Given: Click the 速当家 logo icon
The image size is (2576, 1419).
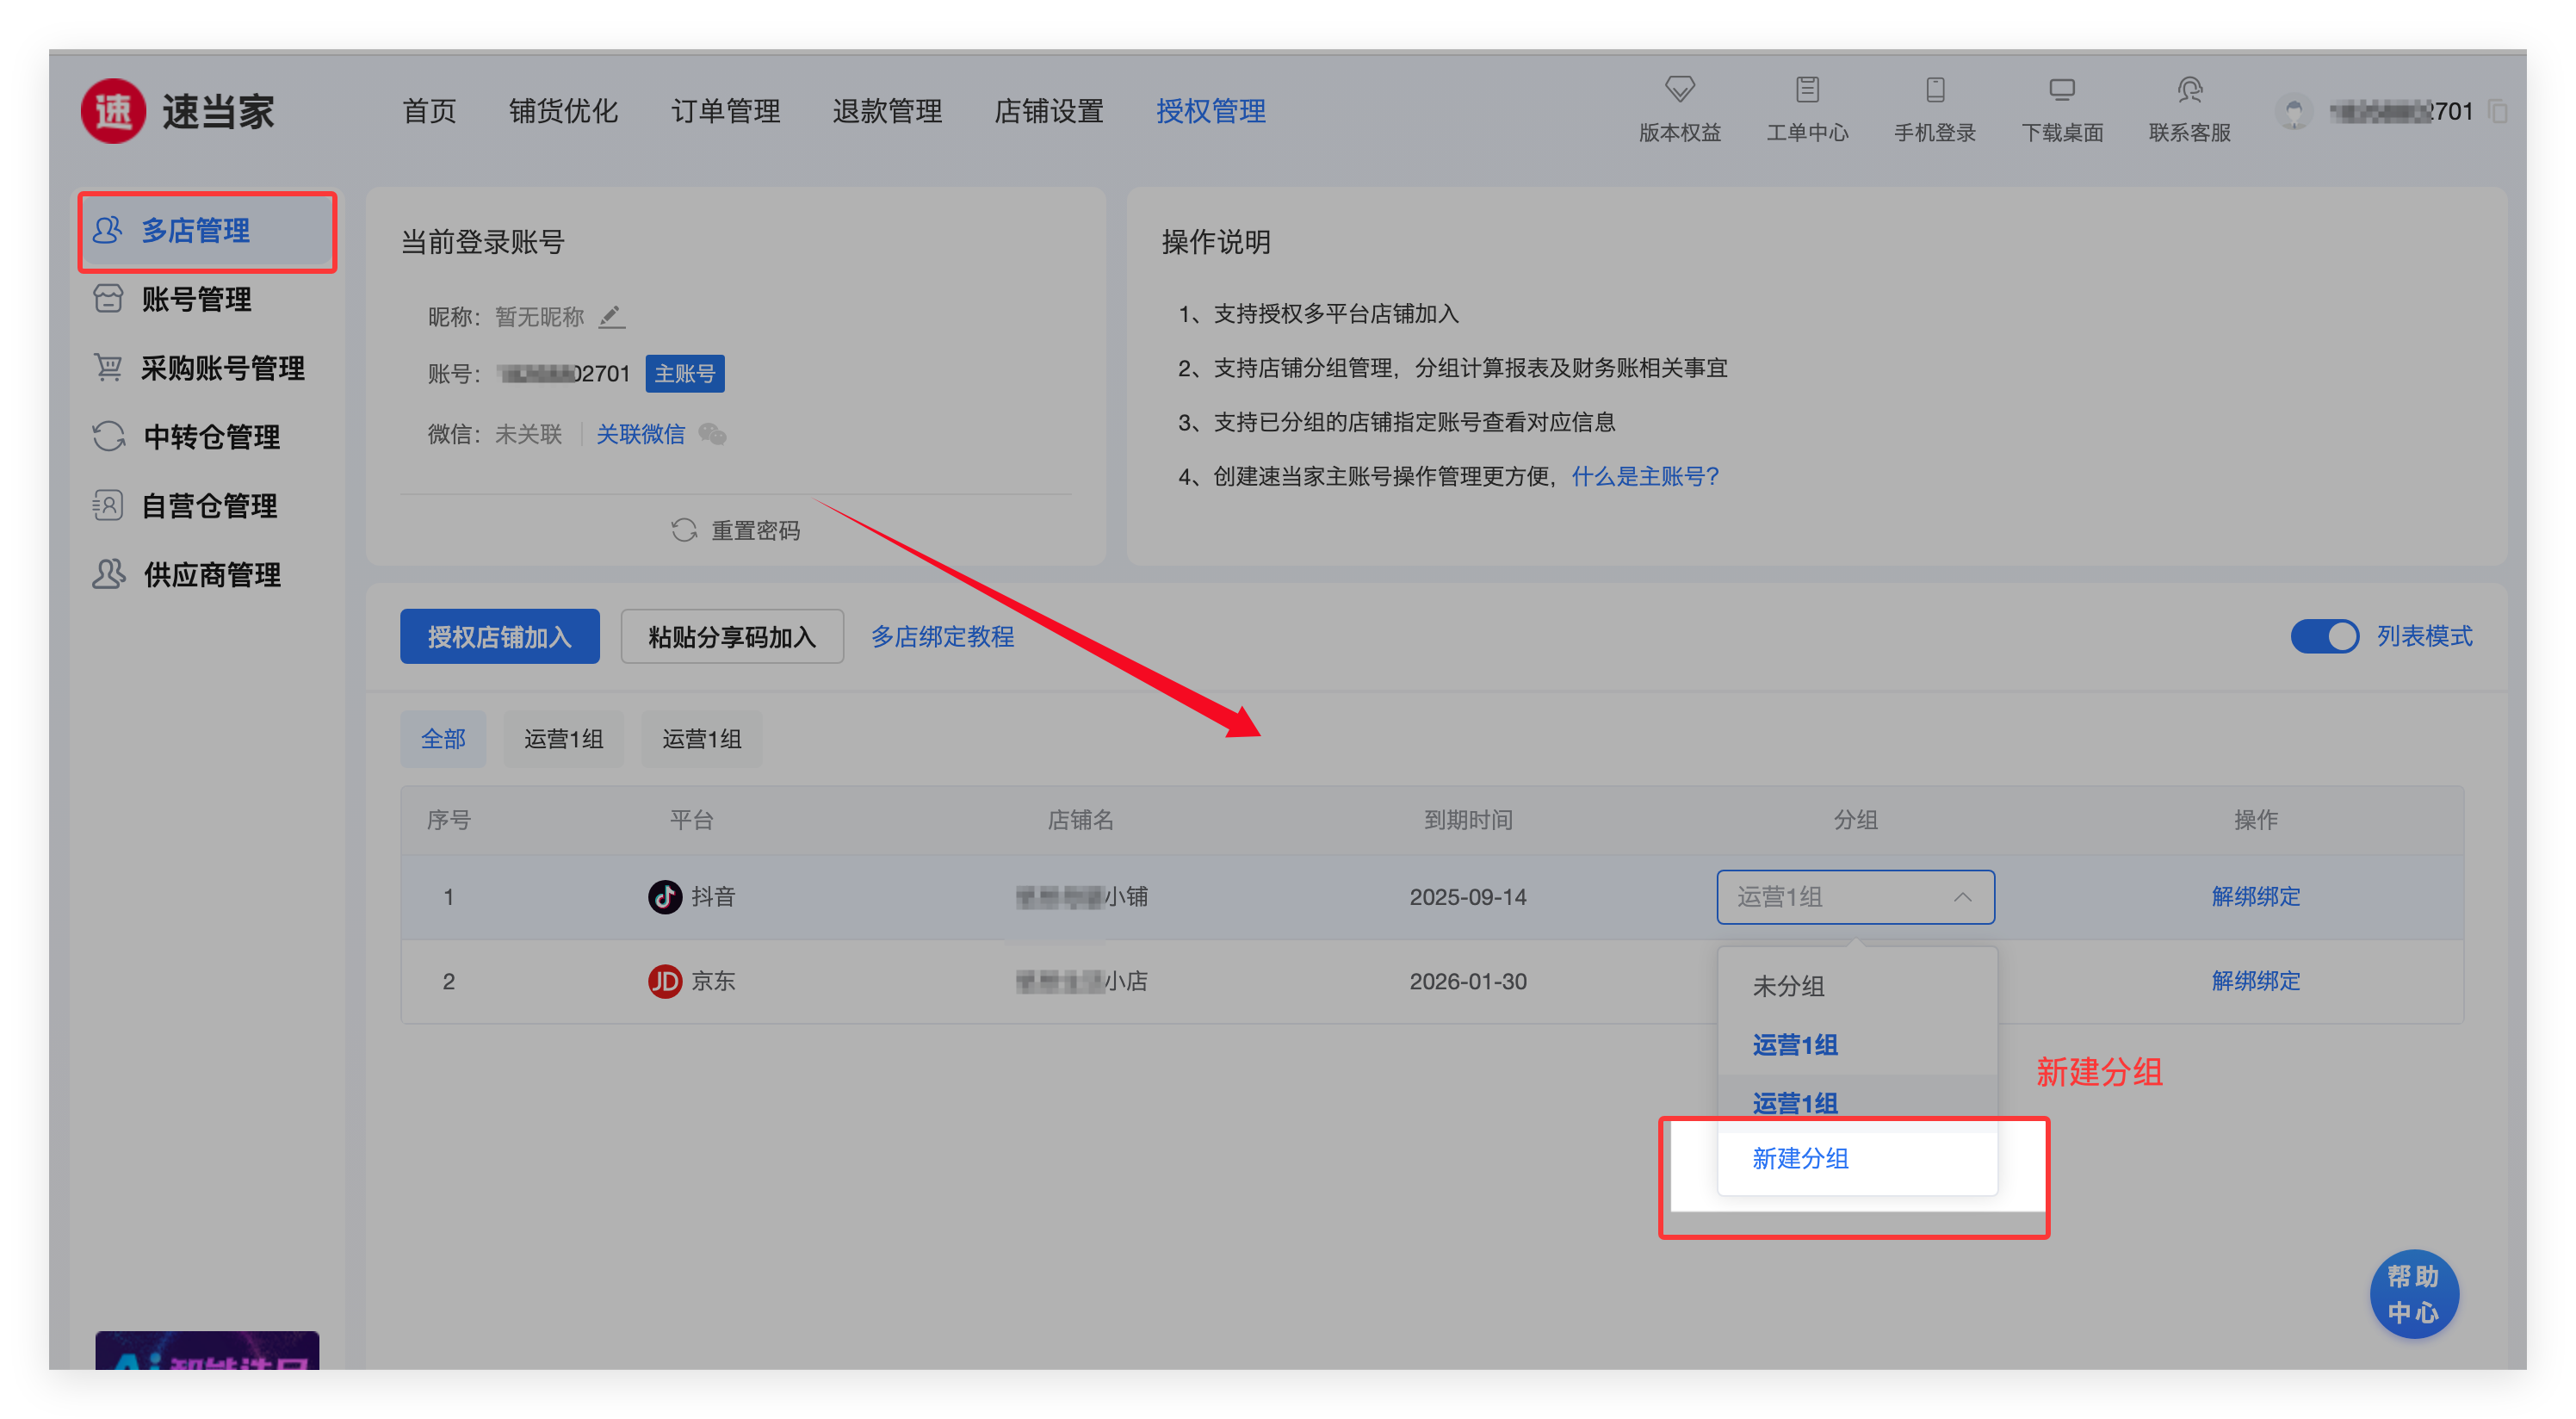Looking at the screenshot, I should [x=113, y=111].
